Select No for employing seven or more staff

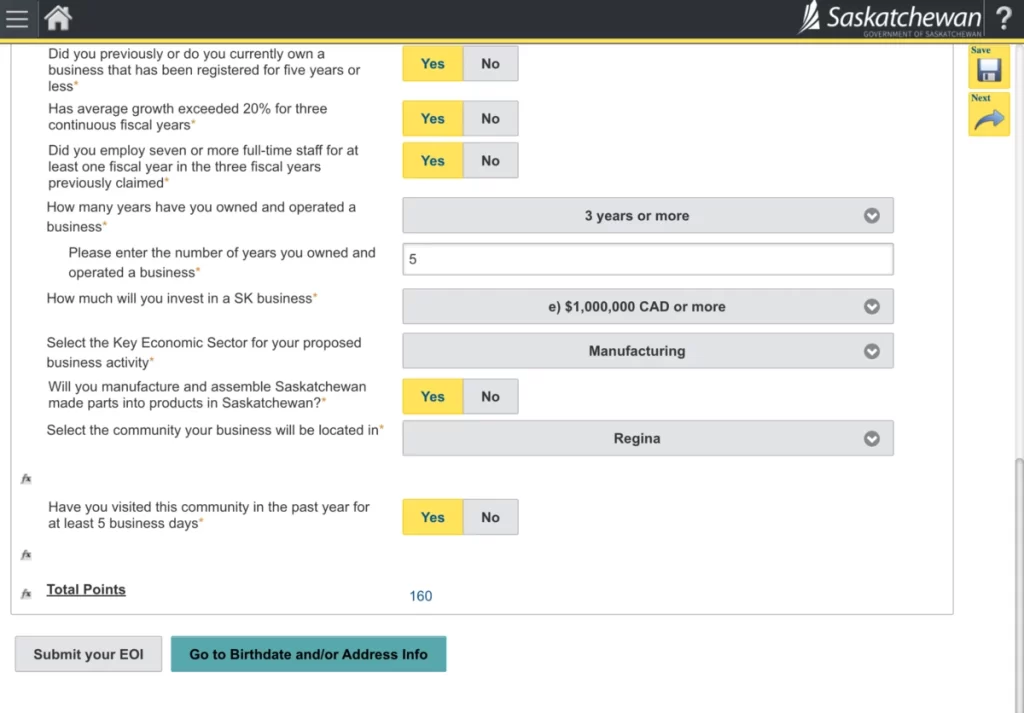pyautogui.click(x=490, y=161)
